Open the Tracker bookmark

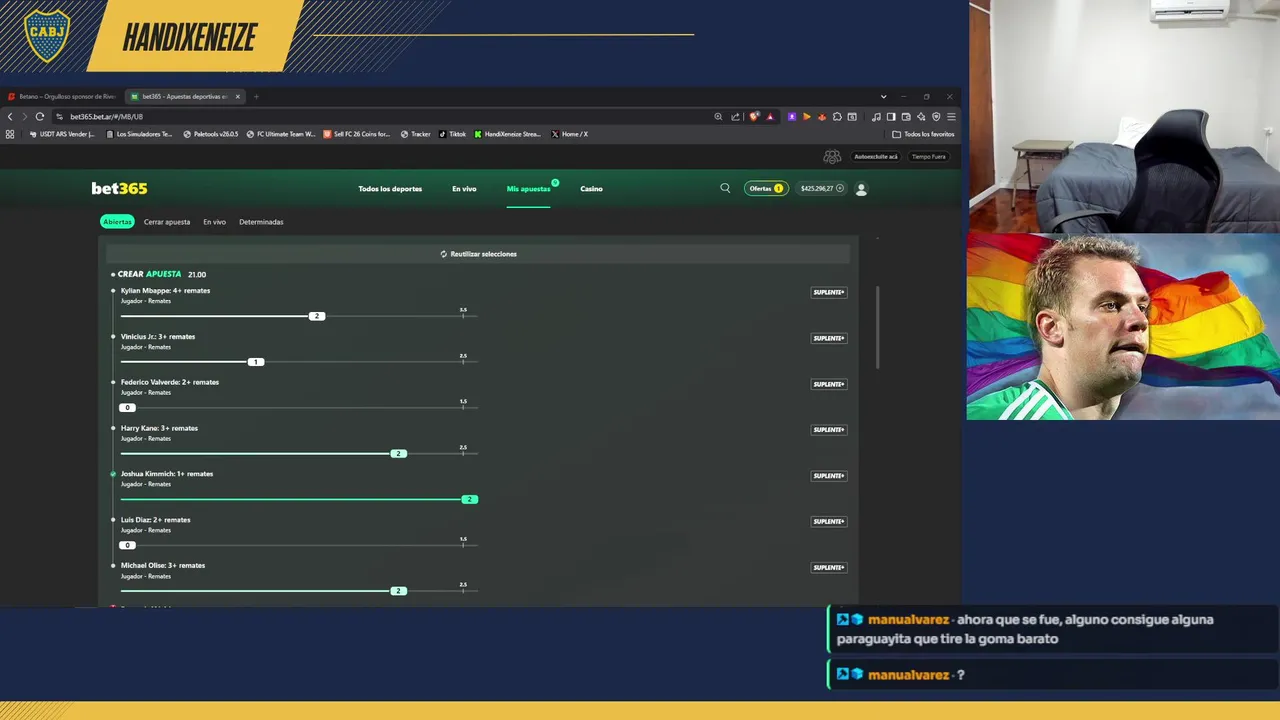point(415,134)
